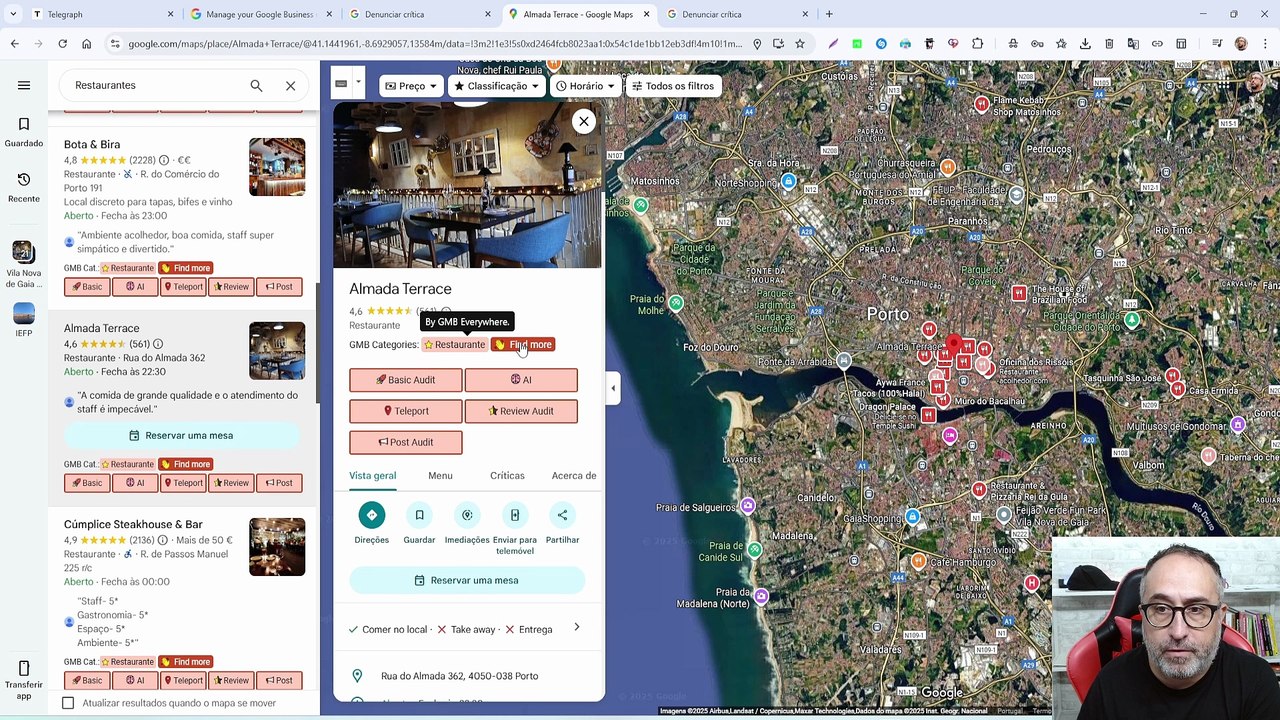Click Teleport in the Almada Terrace panel
The width and height of the screenshot is (1280, 720).
pyautogui.click(x=406, y=411)
